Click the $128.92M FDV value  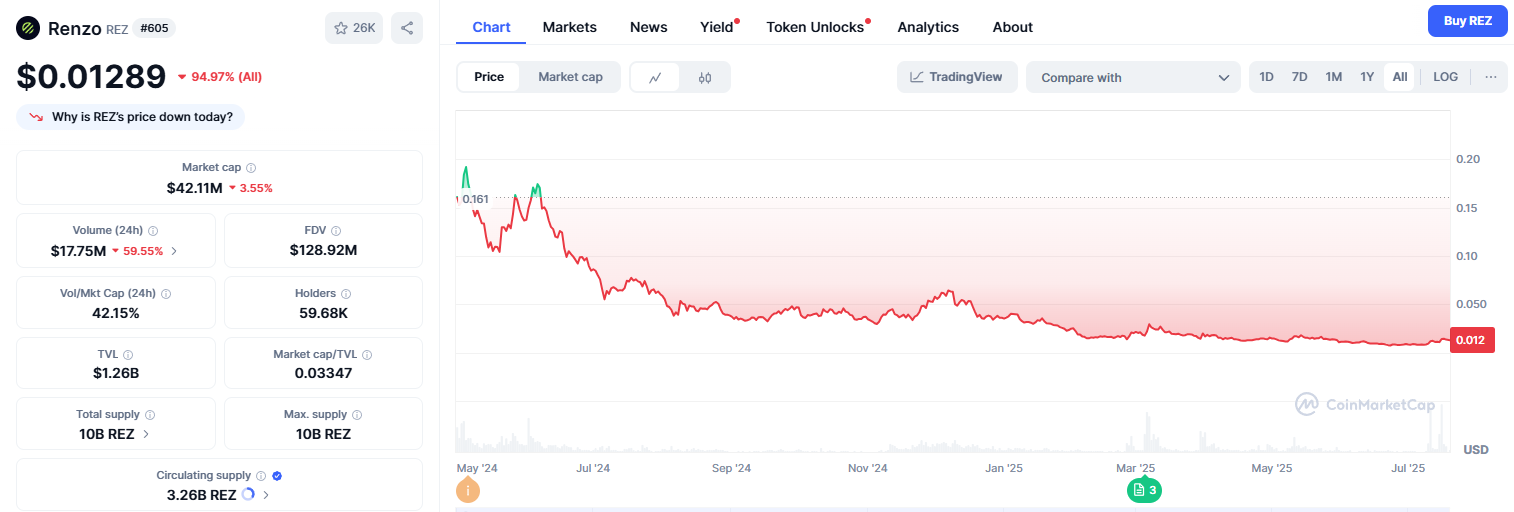point(323,250)
